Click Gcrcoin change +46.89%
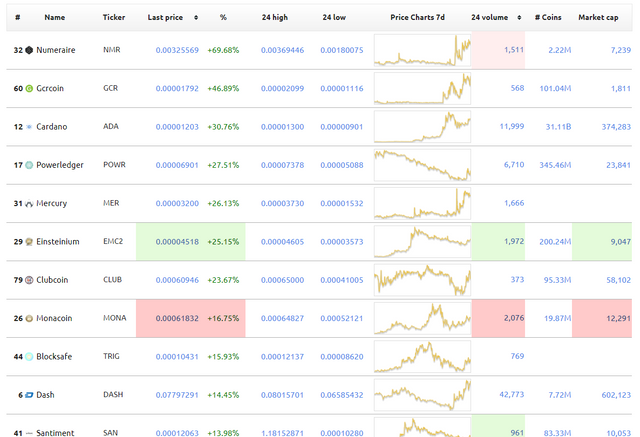The height and width of the screenshot is (437, 640). coord(223,89)
